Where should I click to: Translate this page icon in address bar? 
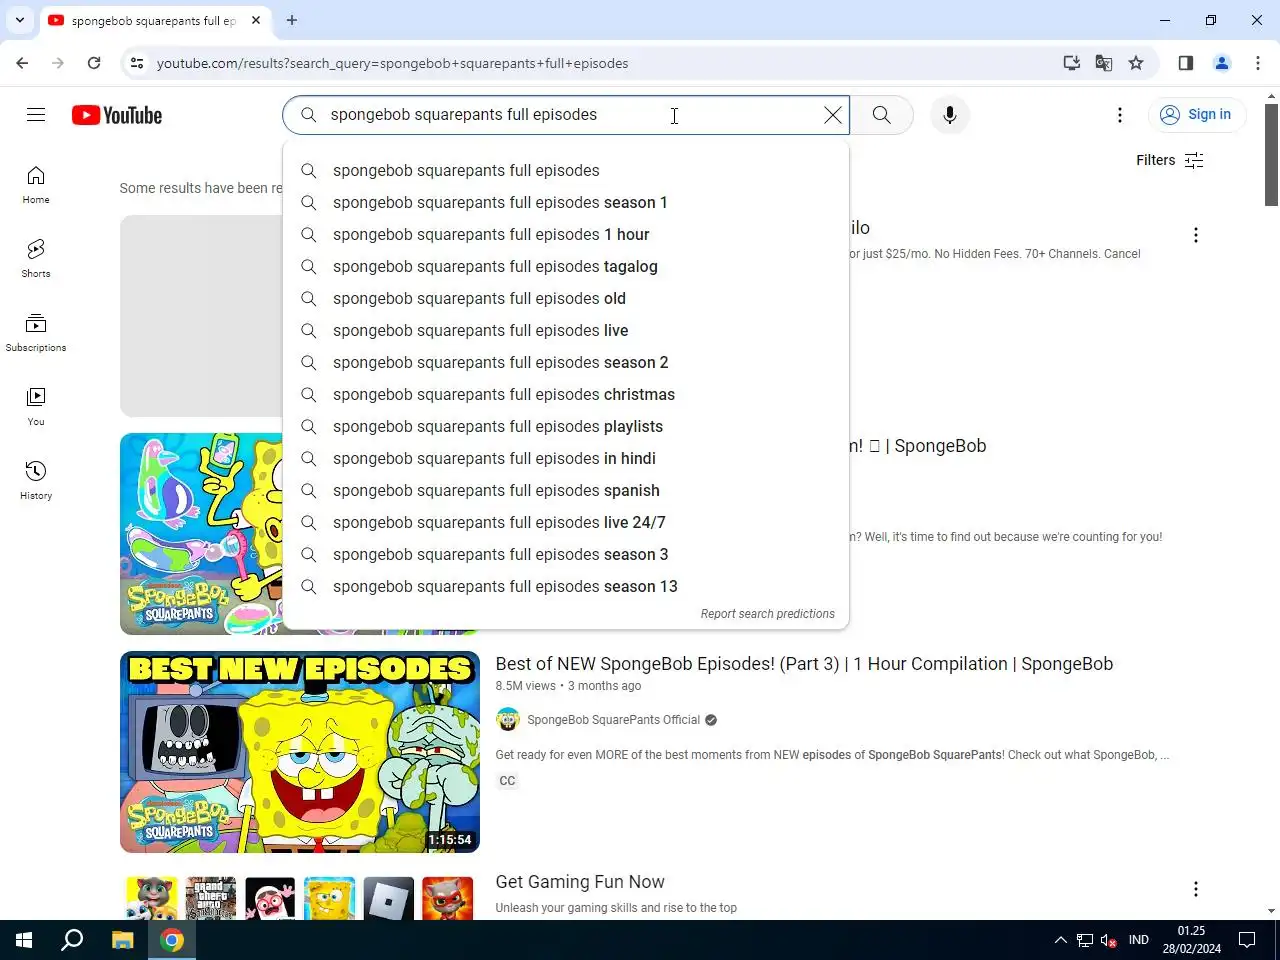point(1104,63)
